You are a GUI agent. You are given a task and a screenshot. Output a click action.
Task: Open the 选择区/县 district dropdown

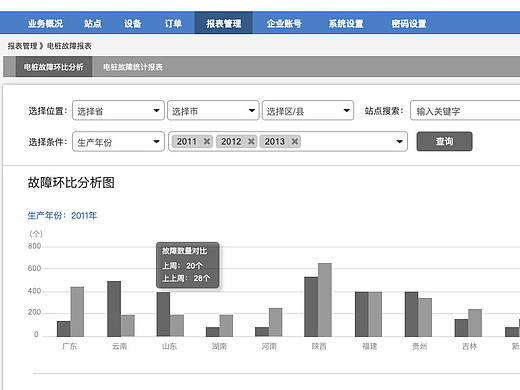click(308, 110)
